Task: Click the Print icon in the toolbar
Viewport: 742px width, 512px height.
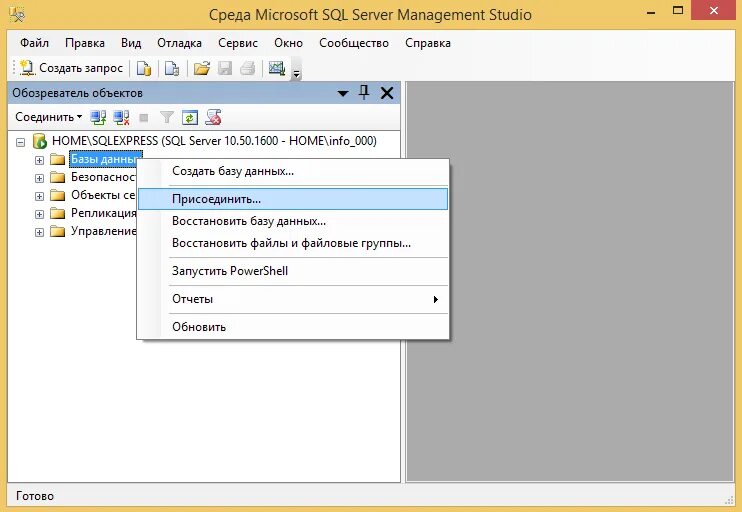Action: coord(247,68)
